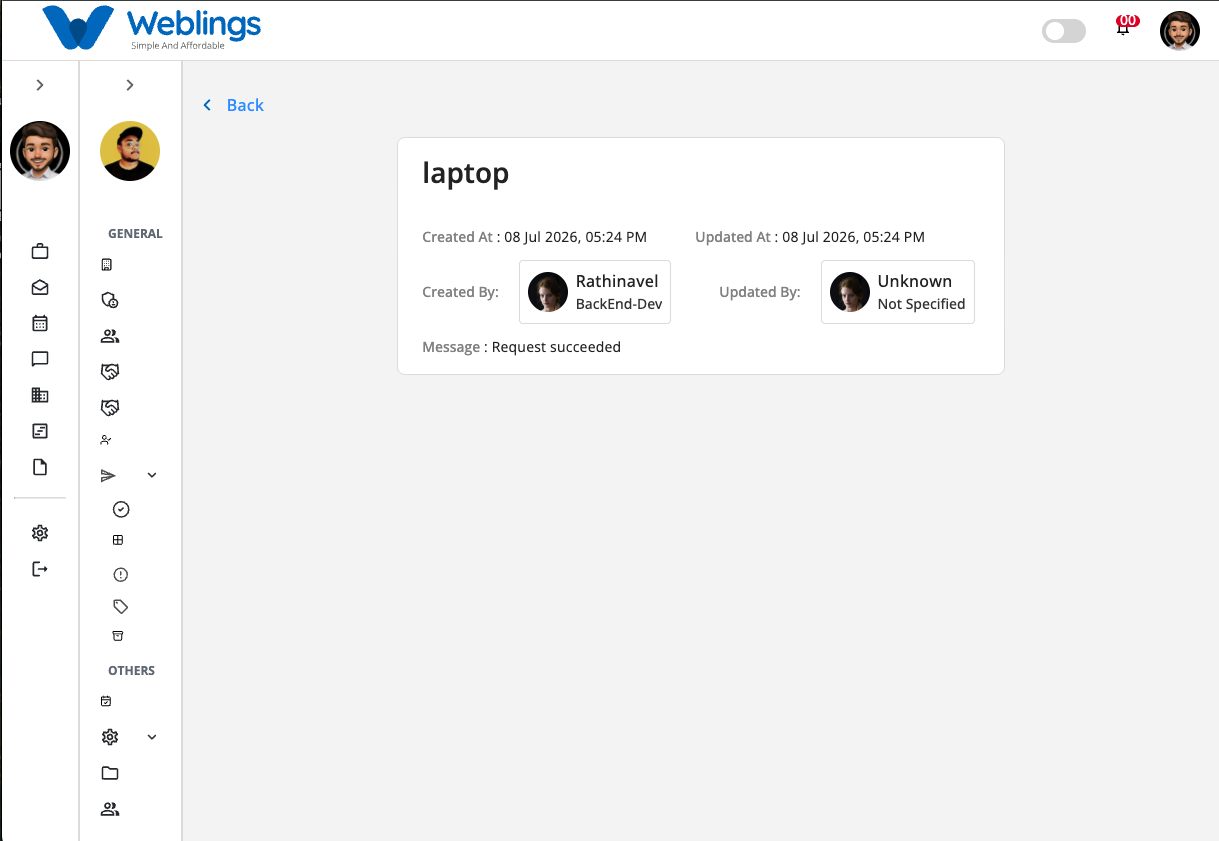The image size is (1219, 841).
Task: Click the "Request succeeded" message text
Action: pyautogui.click(x=556, y=347)
